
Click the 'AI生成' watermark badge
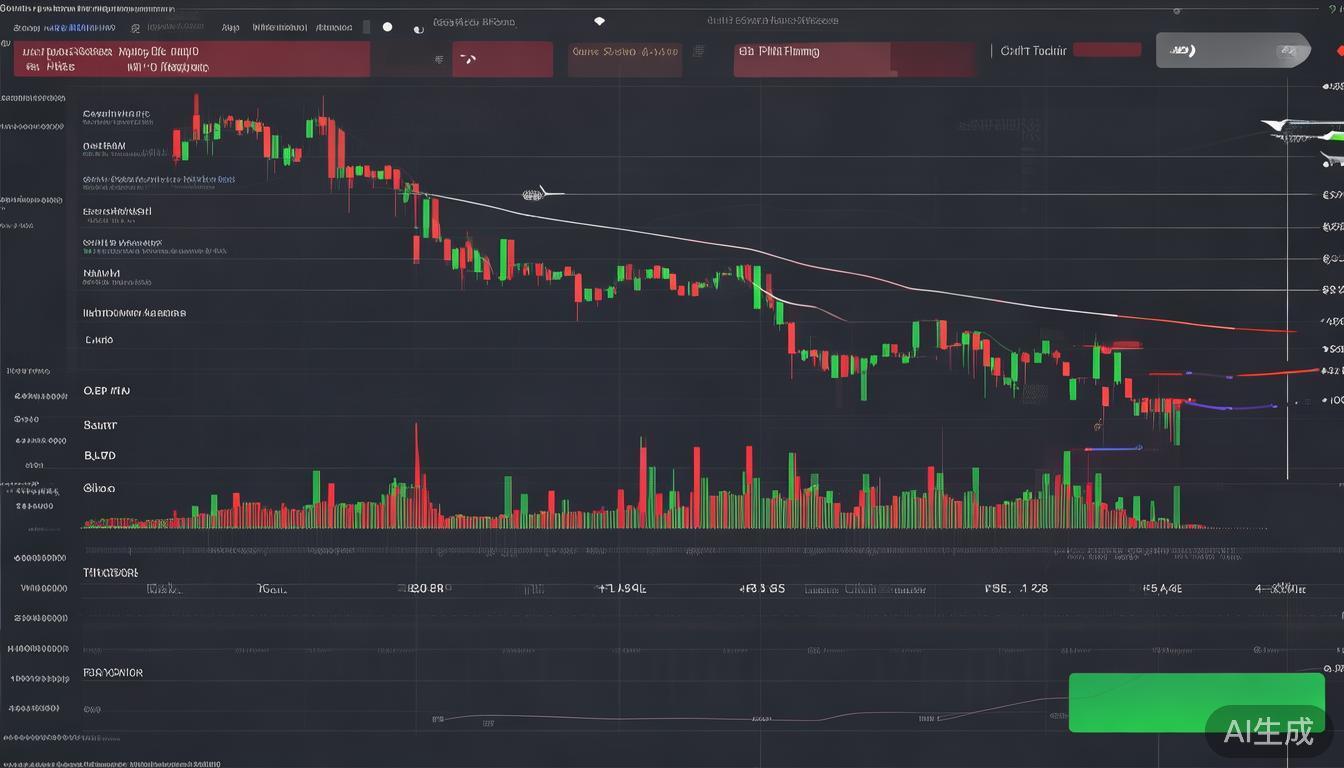1270,731
